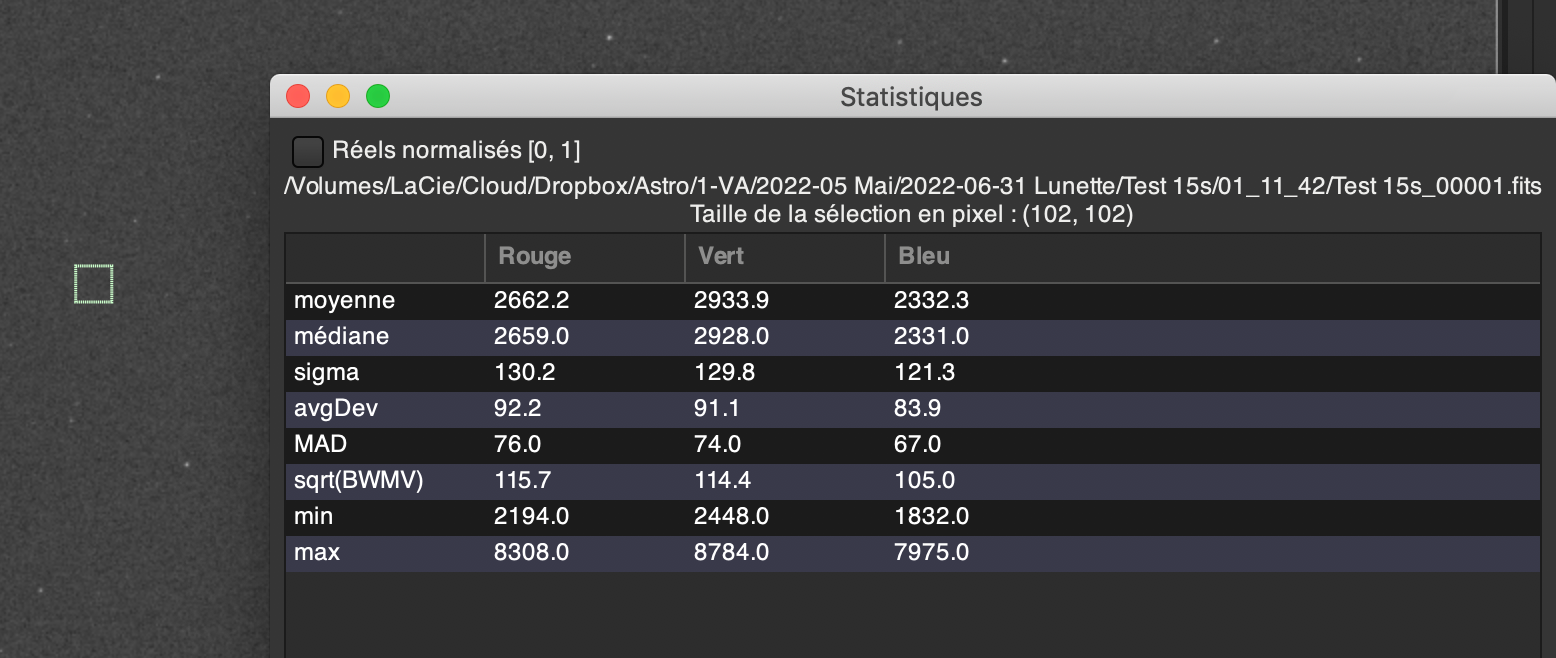Close the Statistiques window
This screenshot has width=1556, height=658.
coord(298,96)
